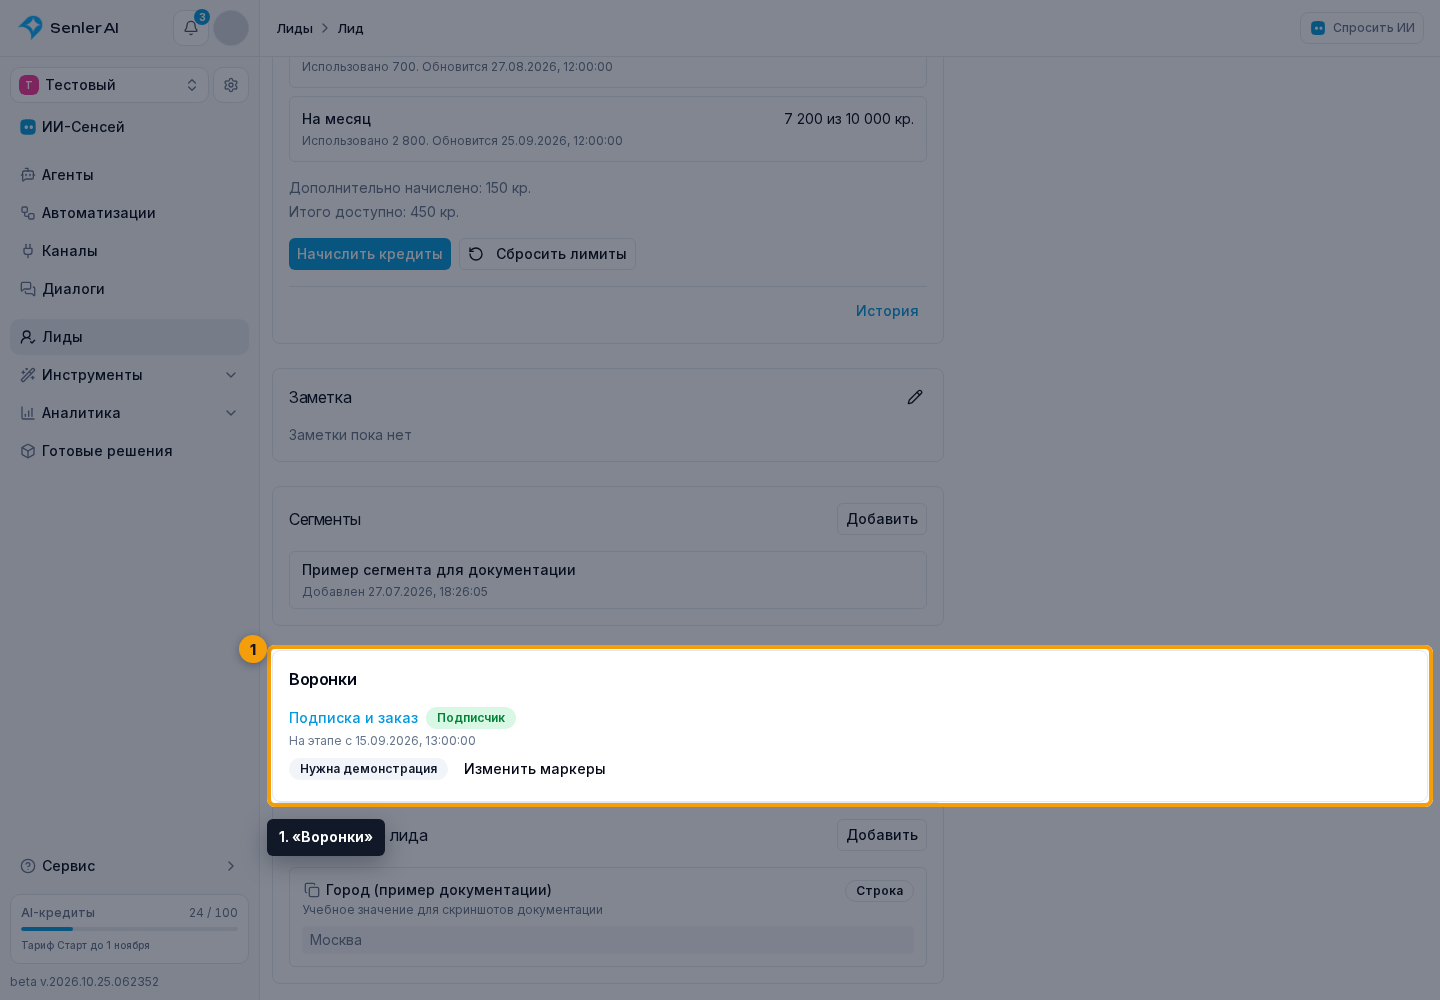Click the Senler AI logo
The image size is (1440, 1000).
pos(68,28)
